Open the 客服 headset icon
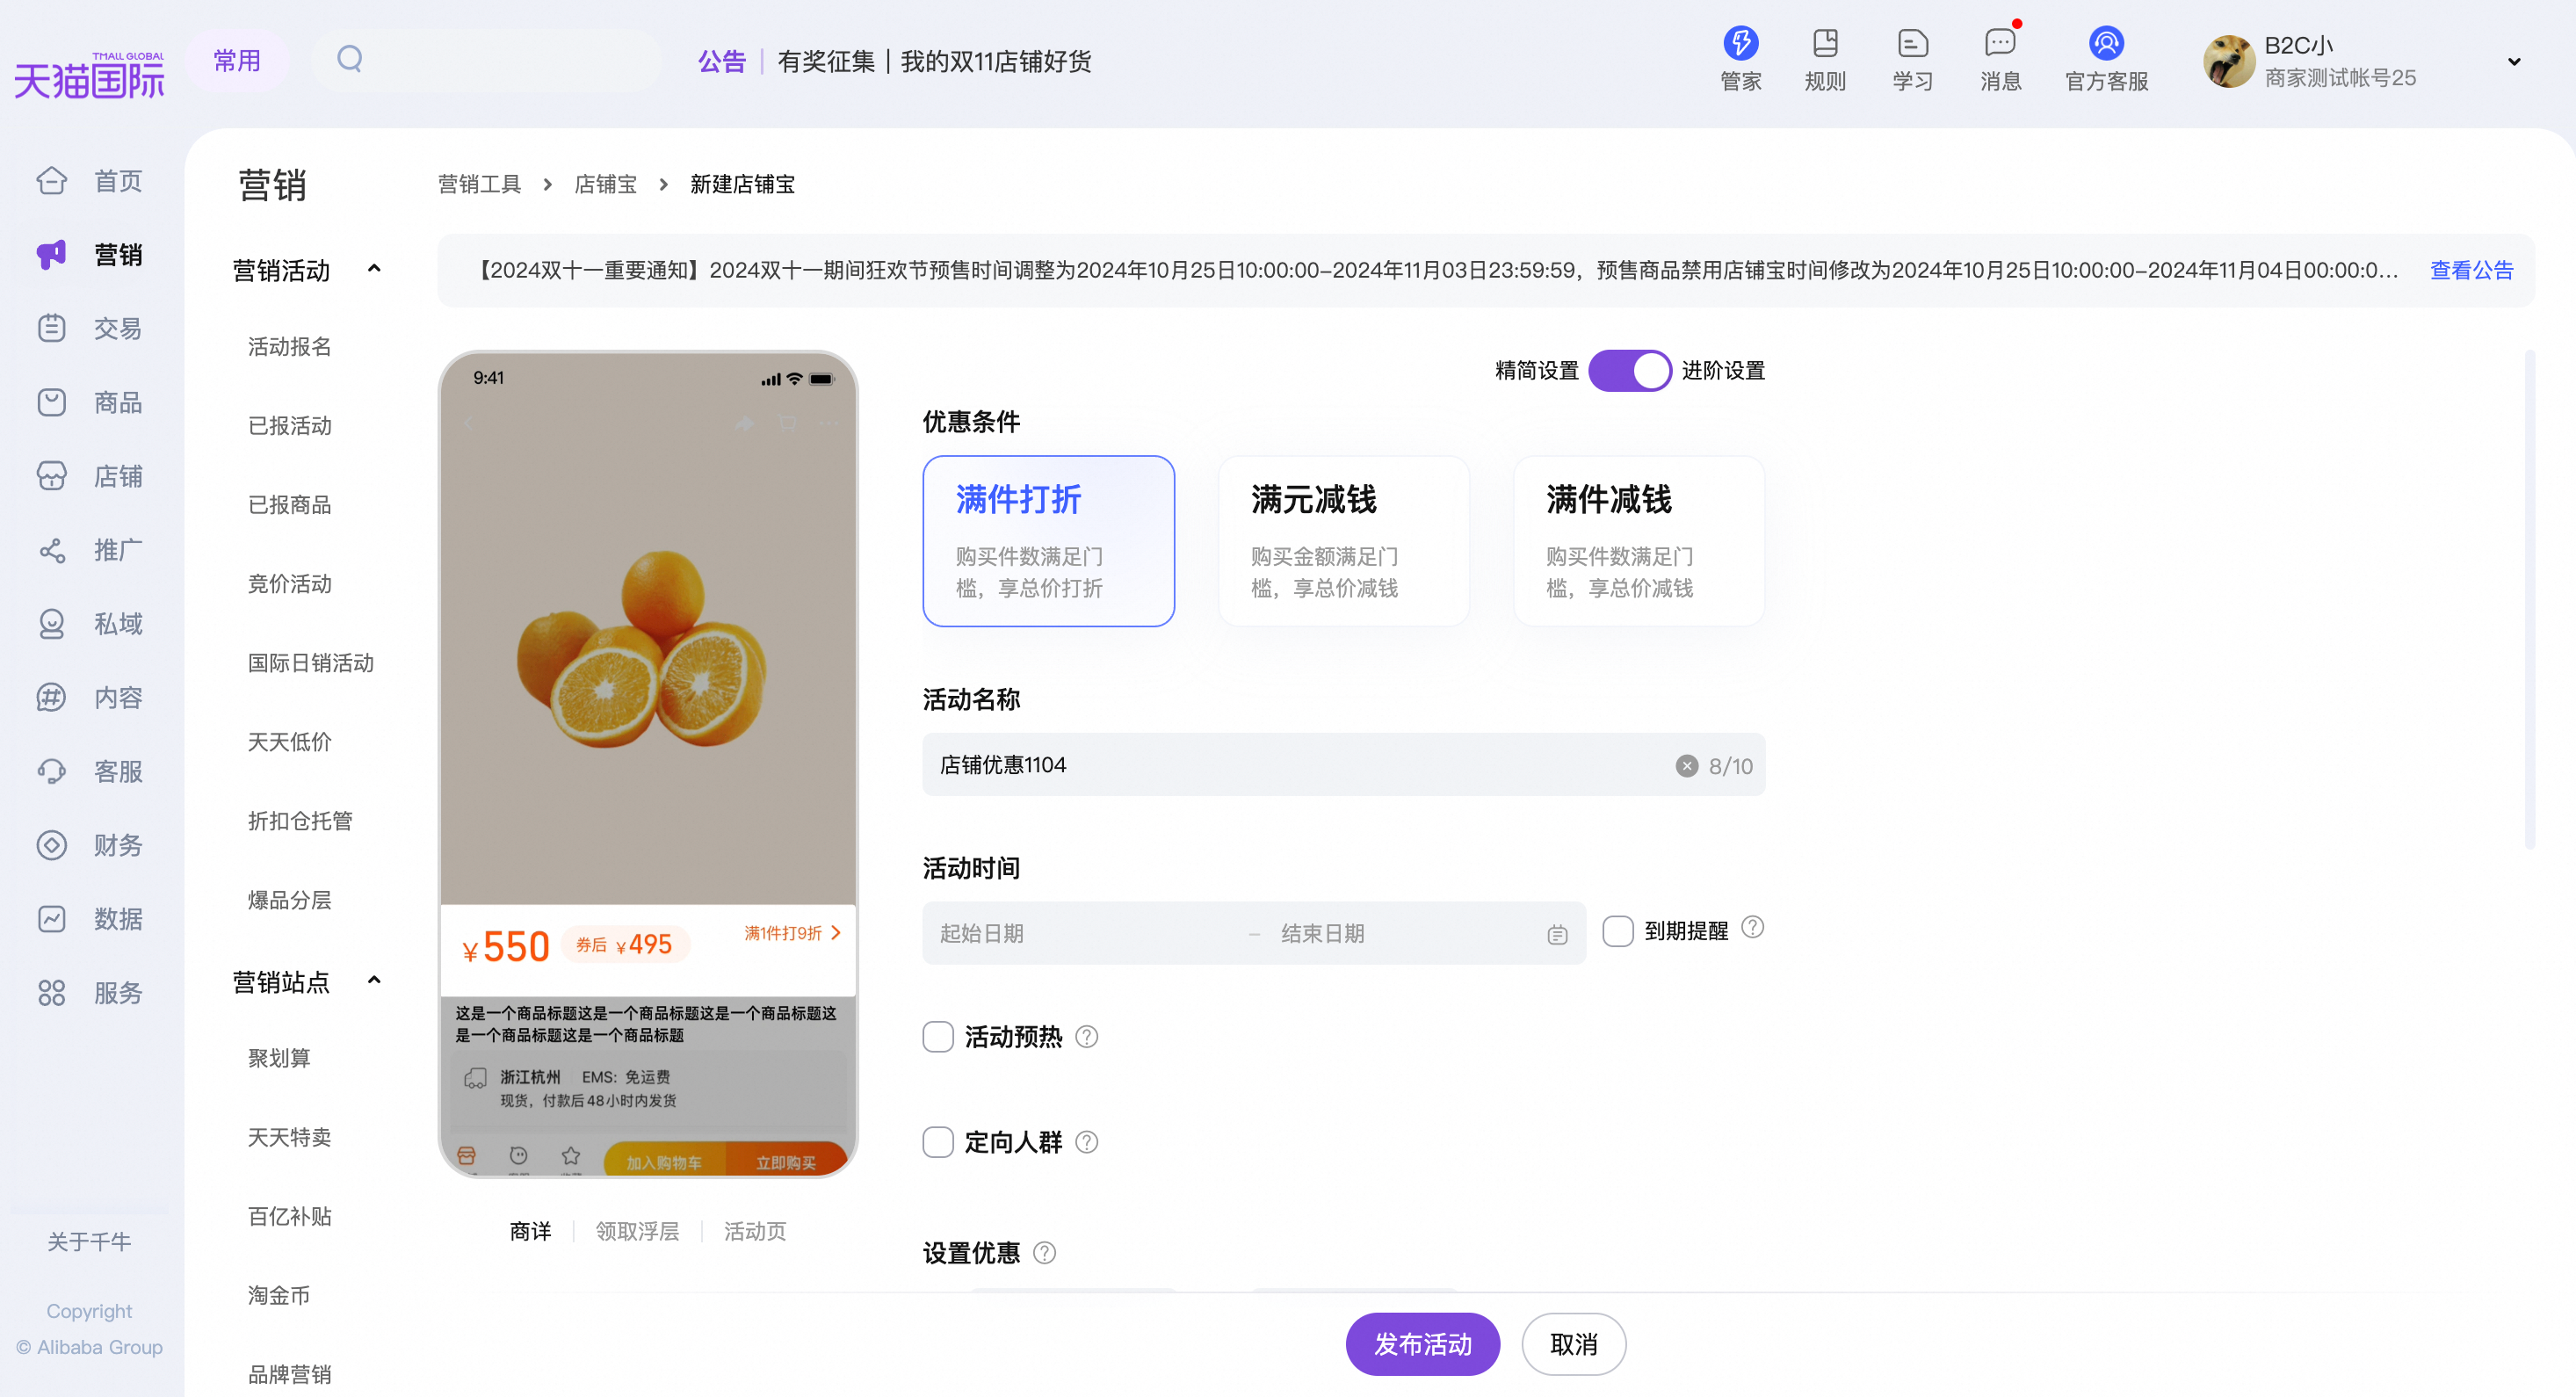This screenshot has width=2576, height=1397. [51, 771]
